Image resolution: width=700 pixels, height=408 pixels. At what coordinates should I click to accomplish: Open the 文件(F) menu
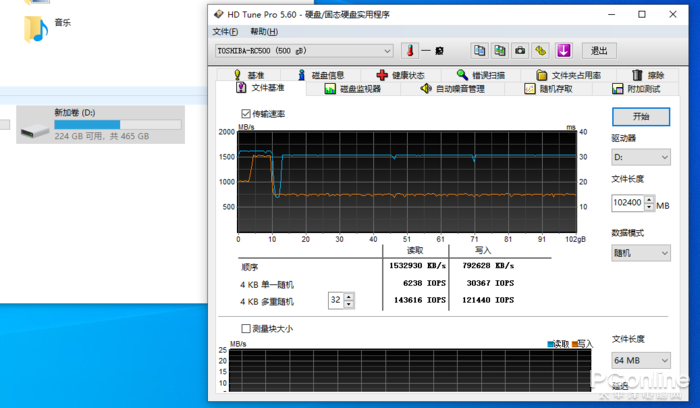pos(225,32)
